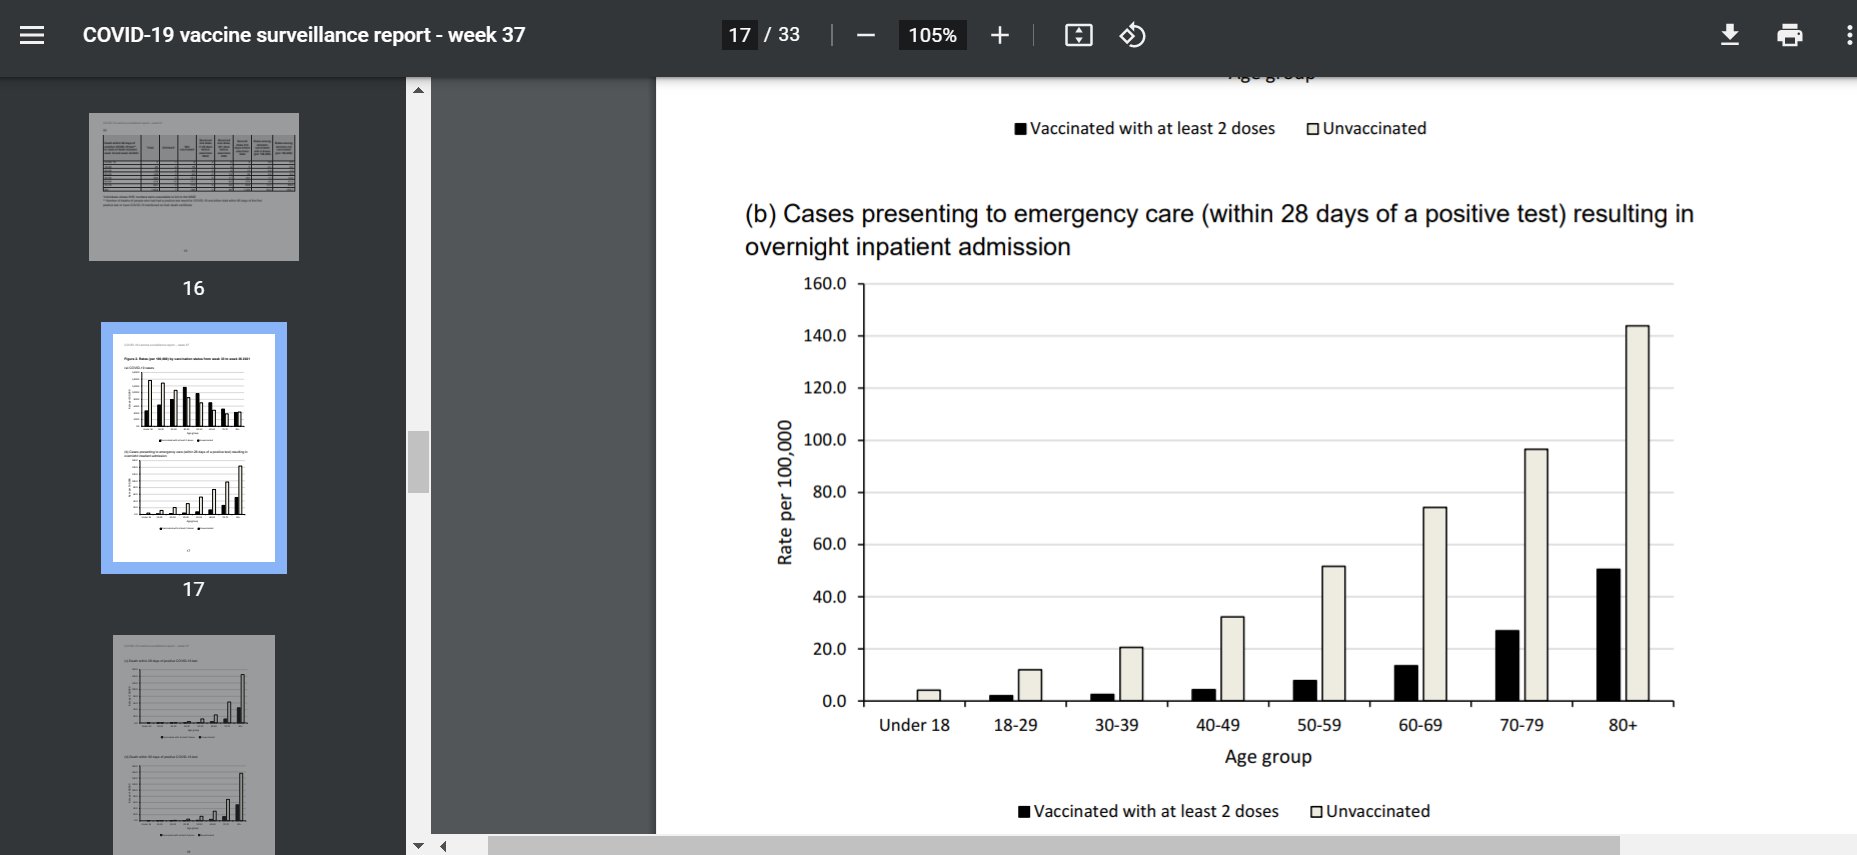Click bottom legend 'Unvaccinated' entry
1857x855 pixels.
pos(1370,811)
